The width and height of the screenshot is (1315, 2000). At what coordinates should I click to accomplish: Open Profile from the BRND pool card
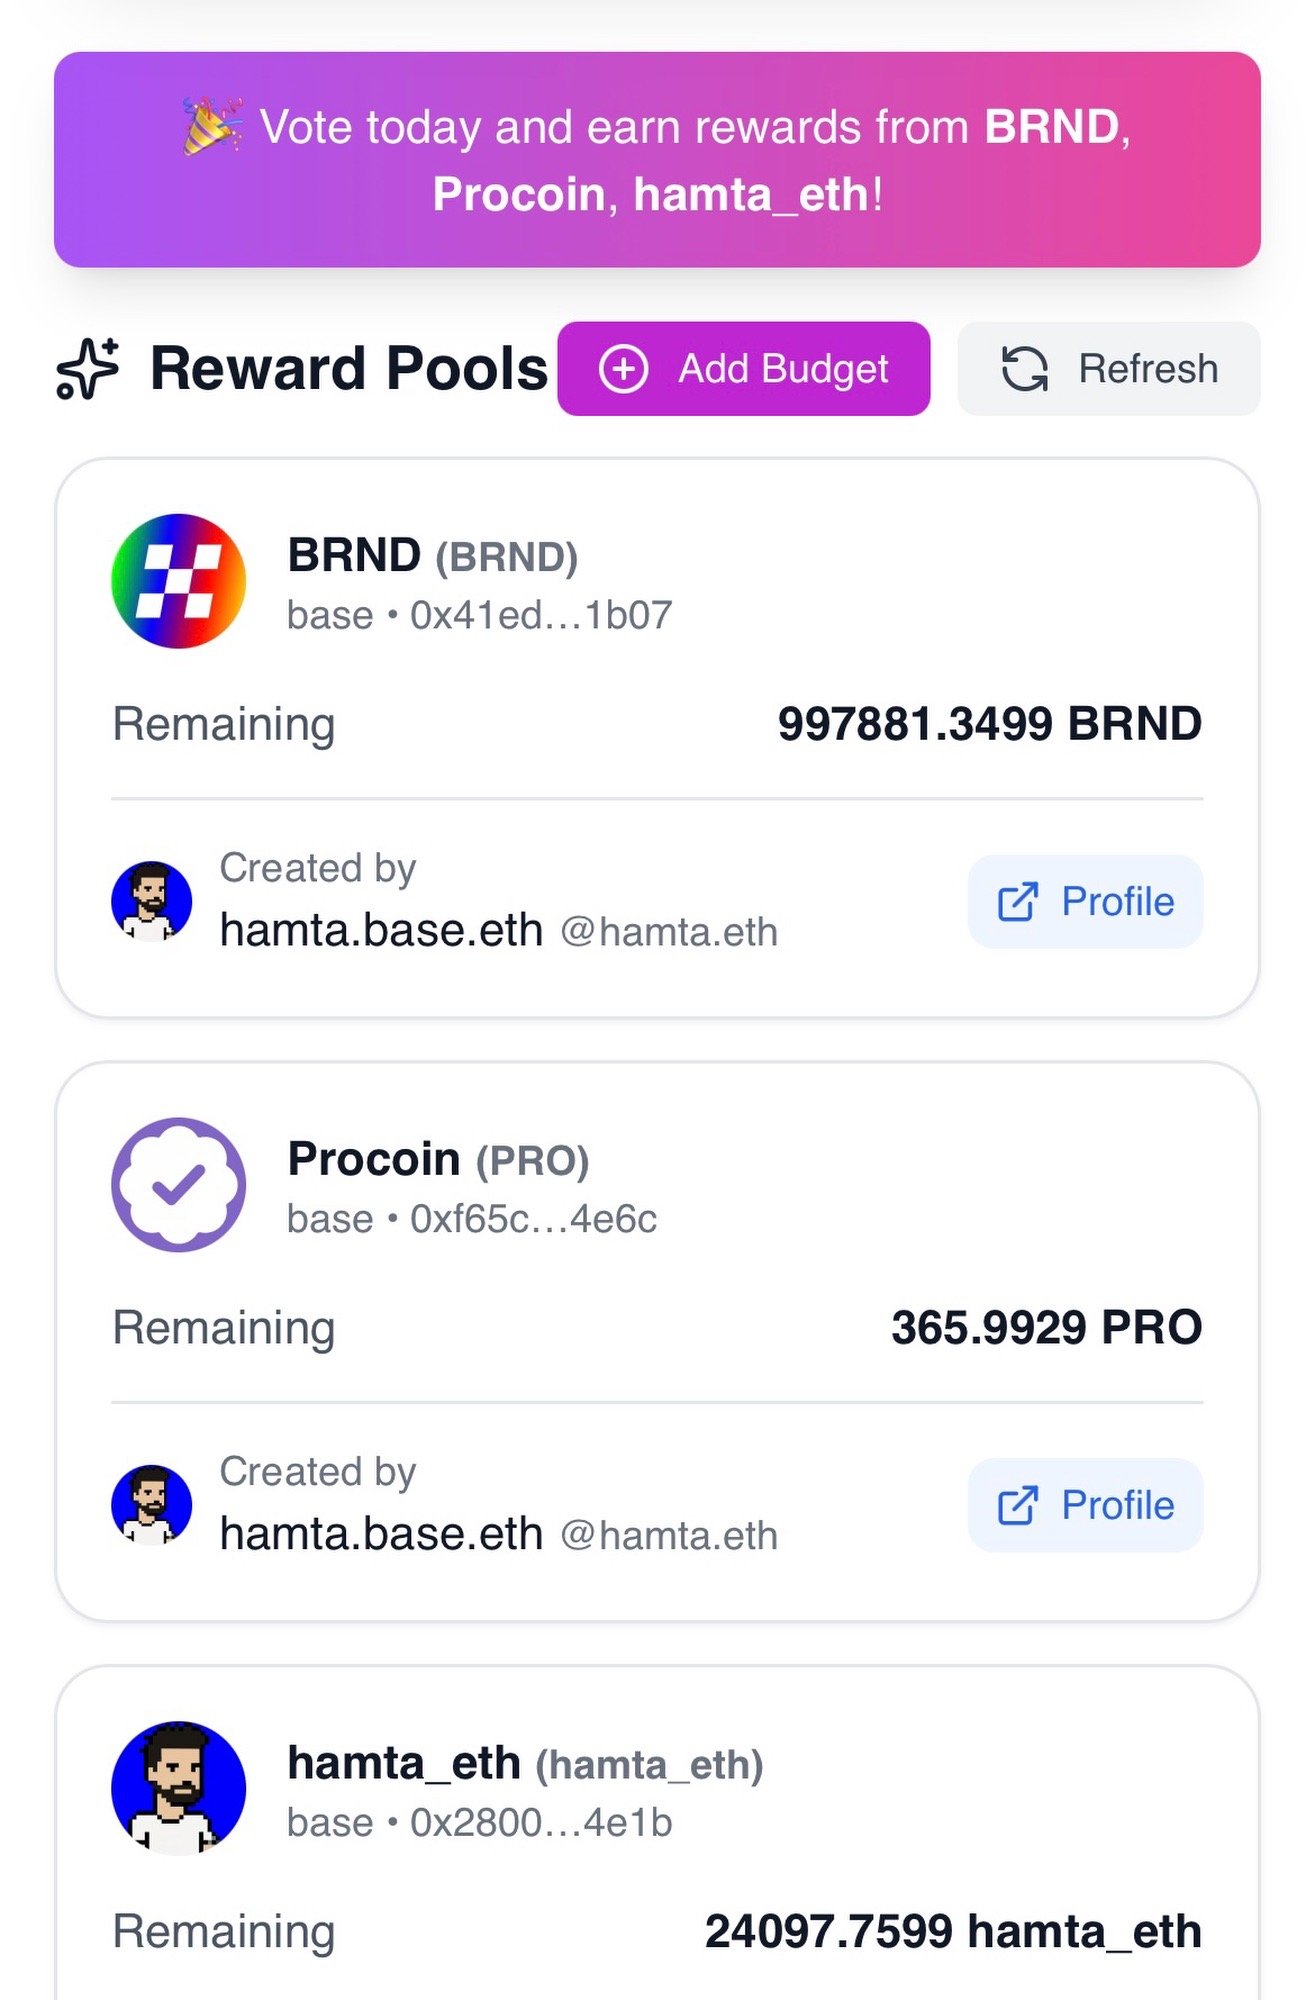tap(1085, 901)
